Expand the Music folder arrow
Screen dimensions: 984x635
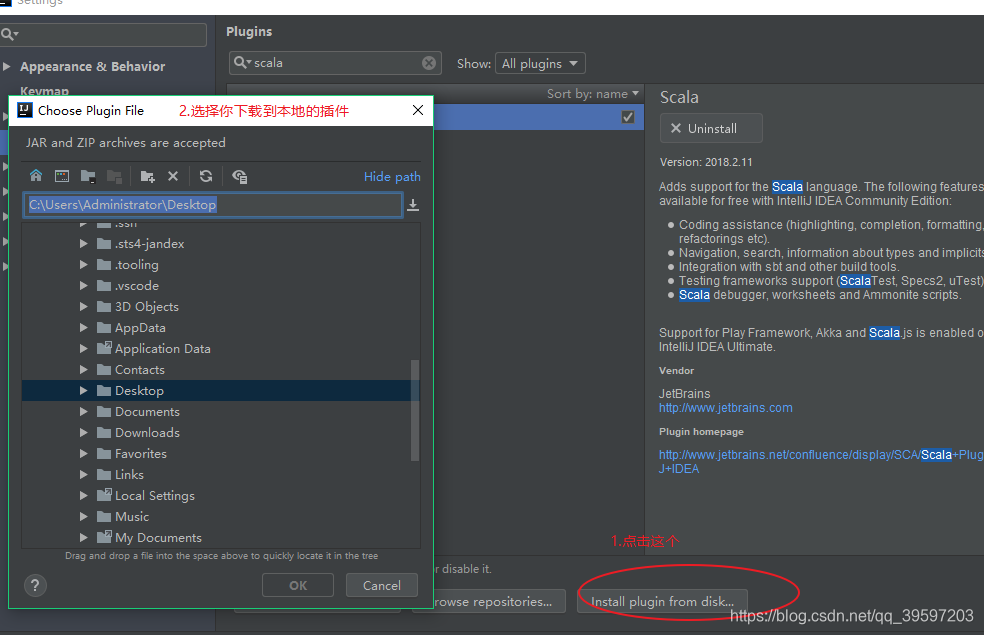[83, 516]
